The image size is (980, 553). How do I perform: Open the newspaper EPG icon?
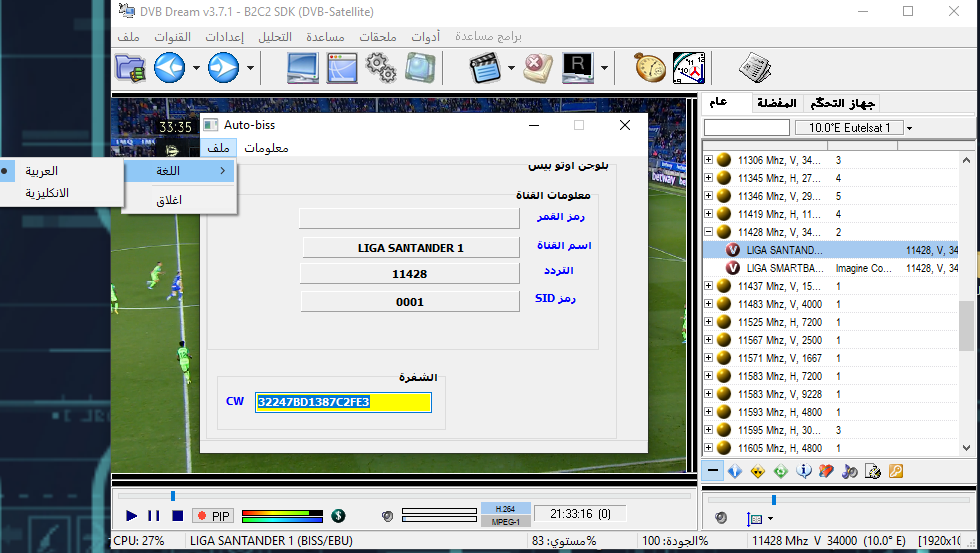[x=755, y=67]
